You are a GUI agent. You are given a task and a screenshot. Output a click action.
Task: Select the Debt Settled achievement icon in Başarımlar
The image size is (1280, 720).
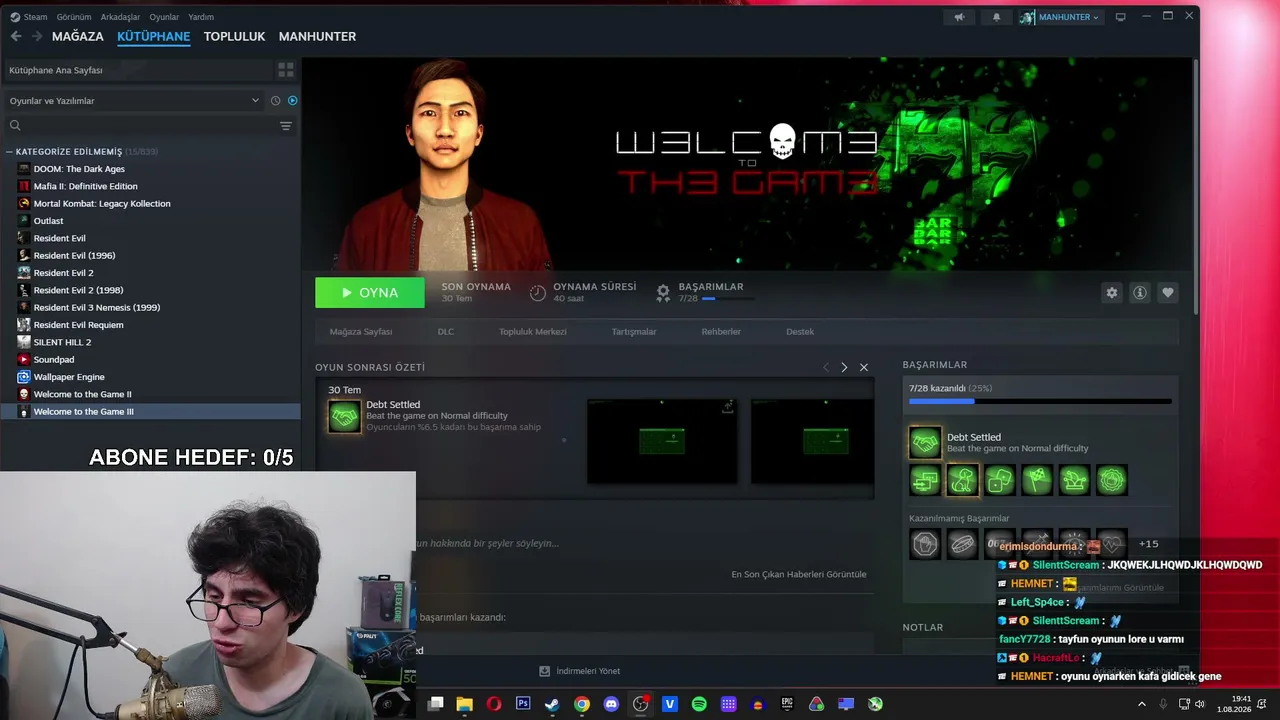coord(925,442)
